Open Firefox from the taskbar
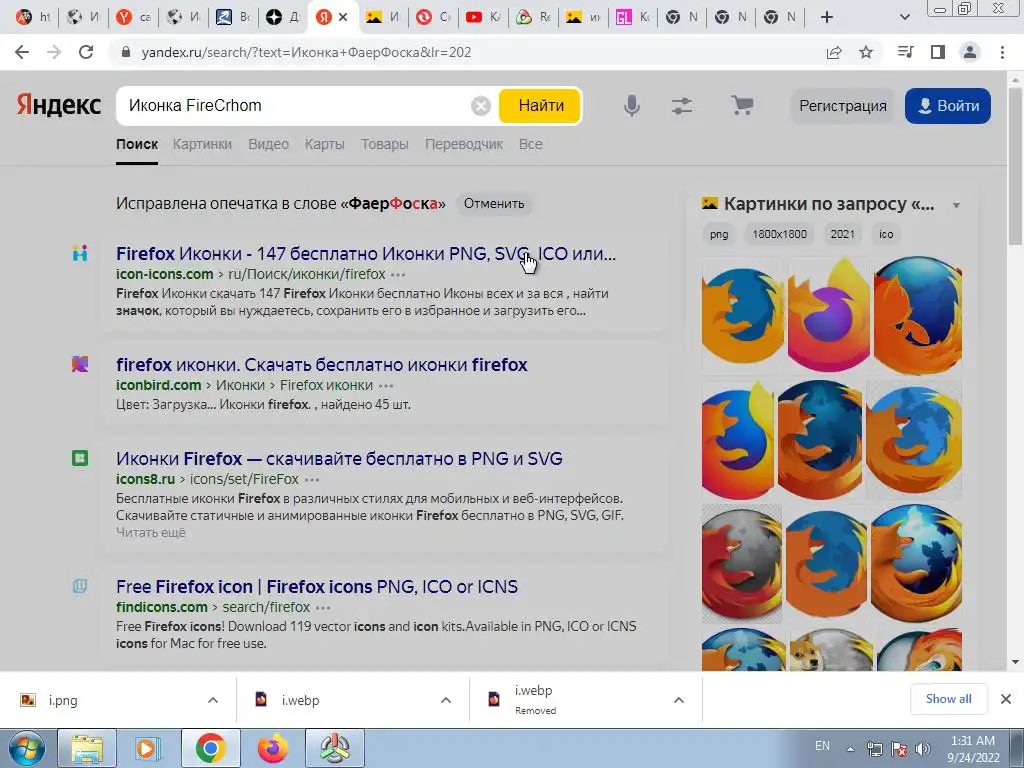 tap(272, 748)
